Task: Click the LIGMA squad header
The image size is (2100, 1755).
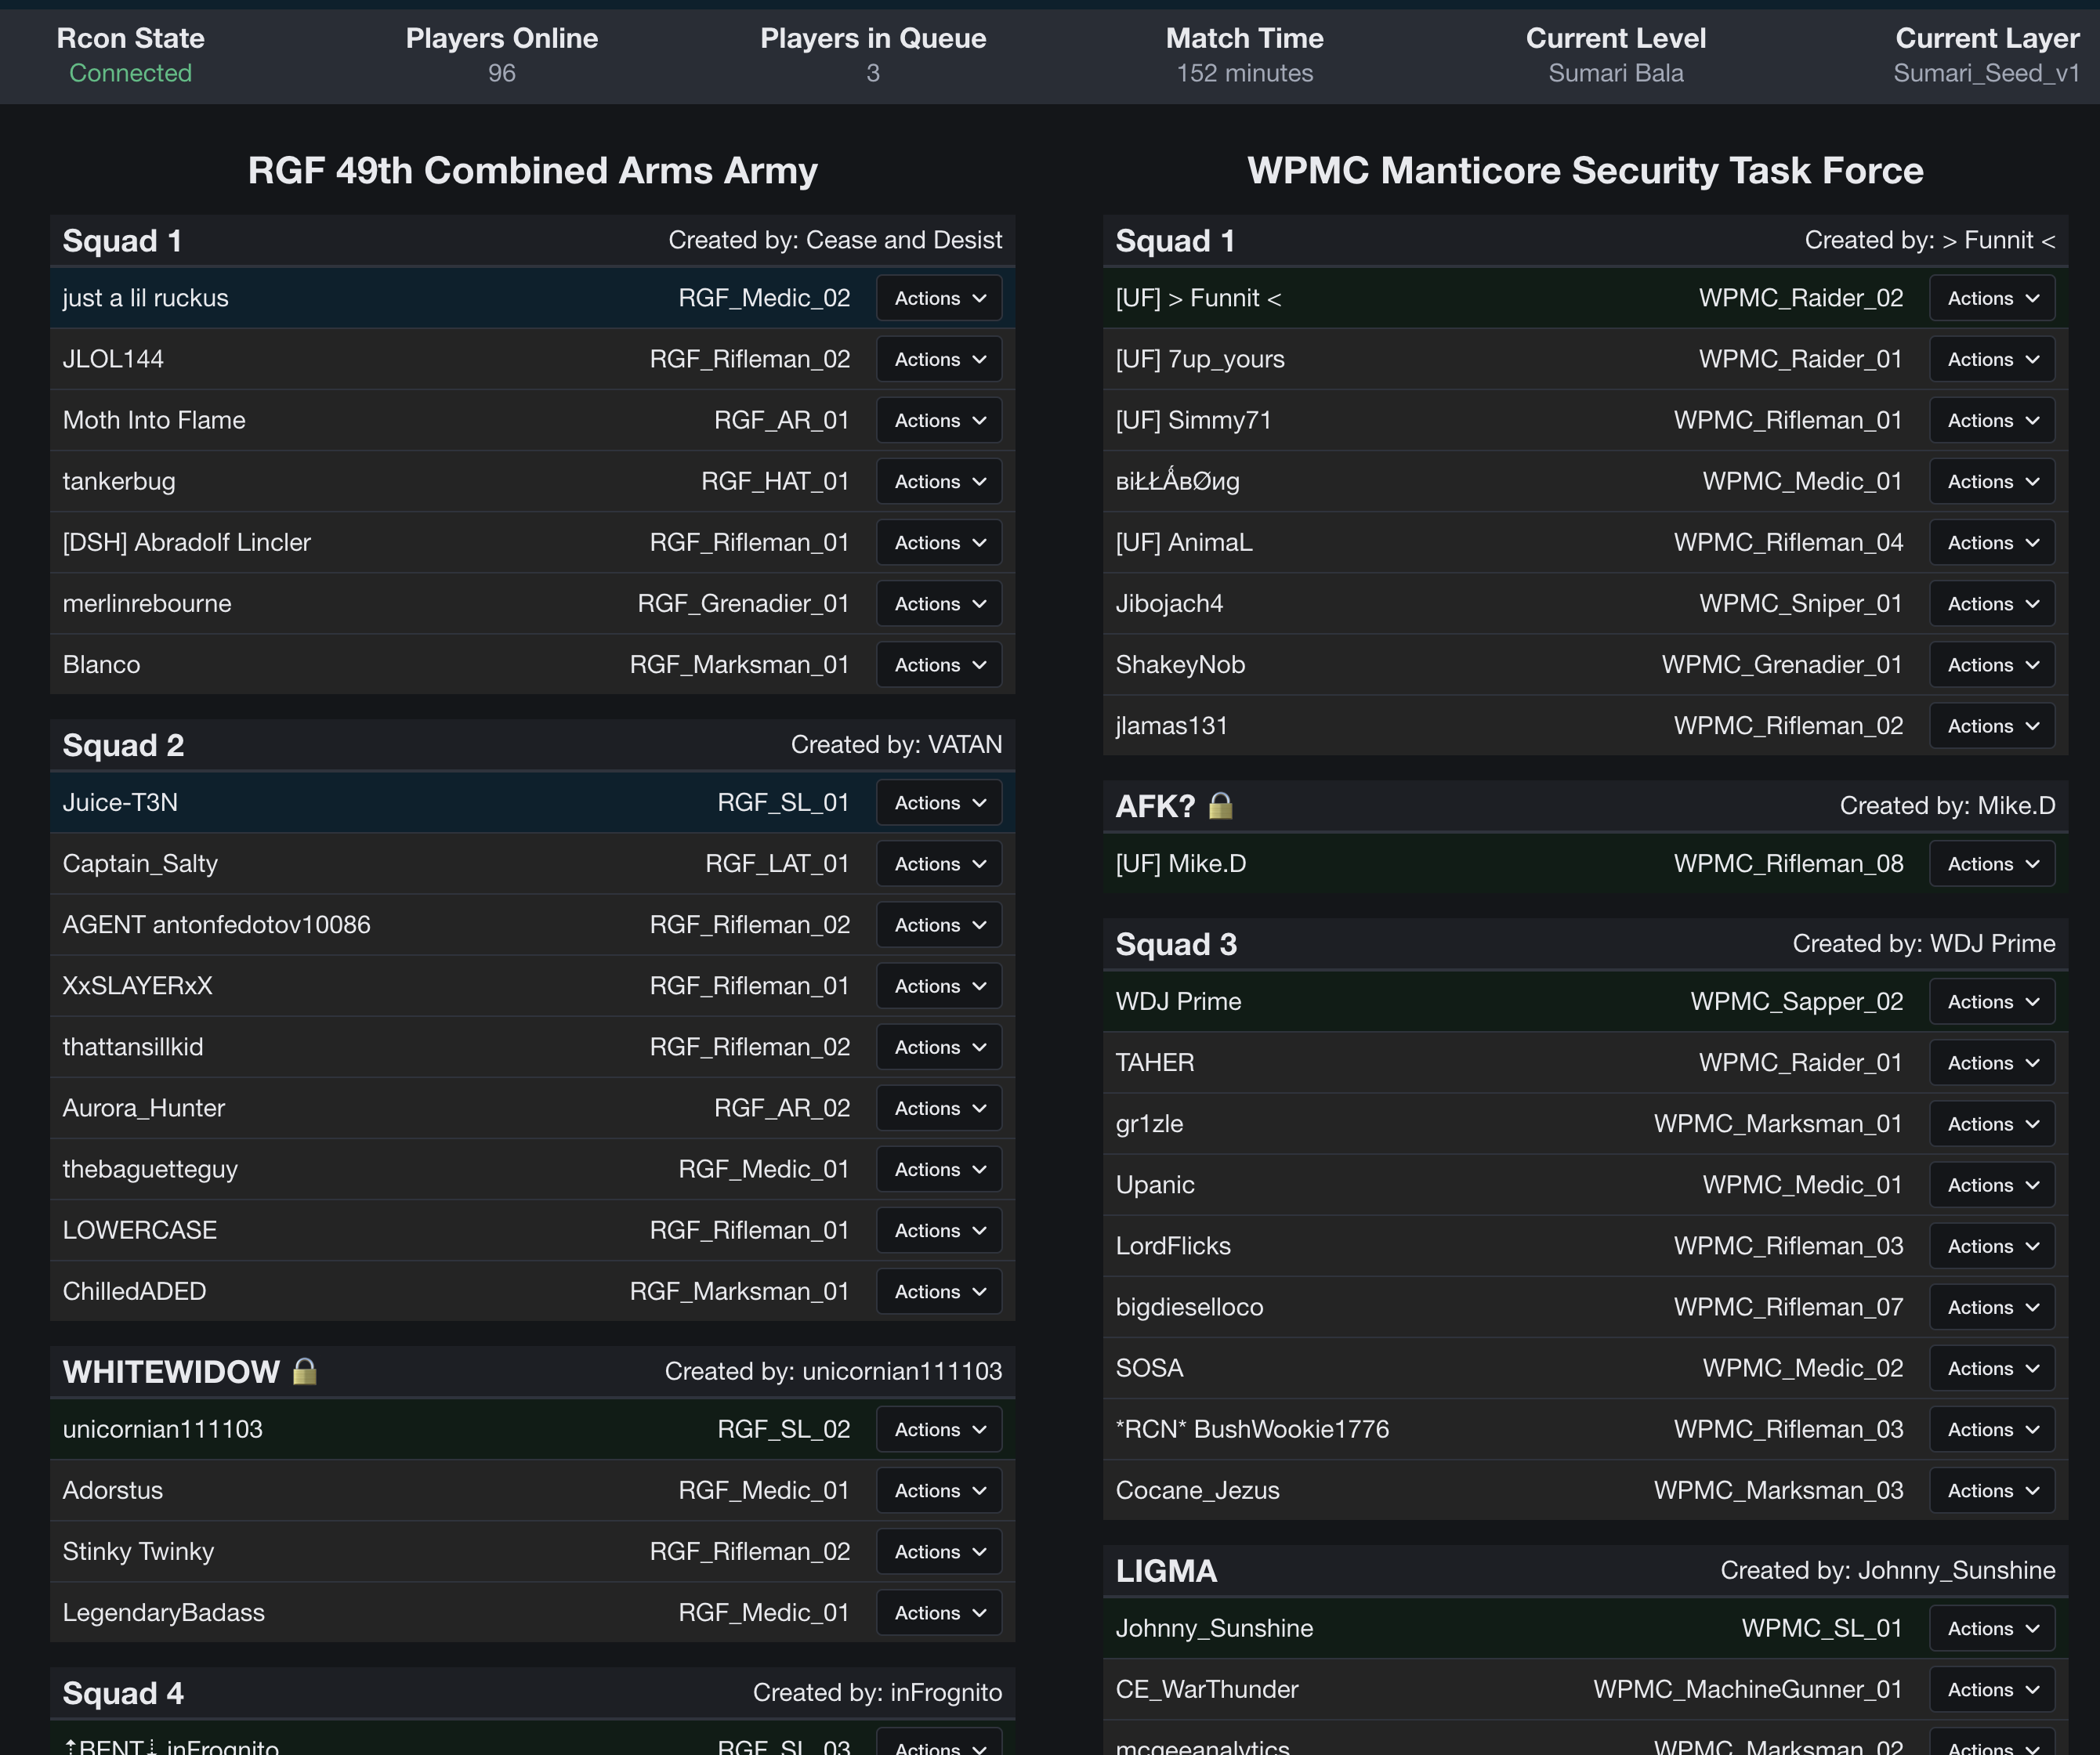Action: [x=1166, y=1570]
